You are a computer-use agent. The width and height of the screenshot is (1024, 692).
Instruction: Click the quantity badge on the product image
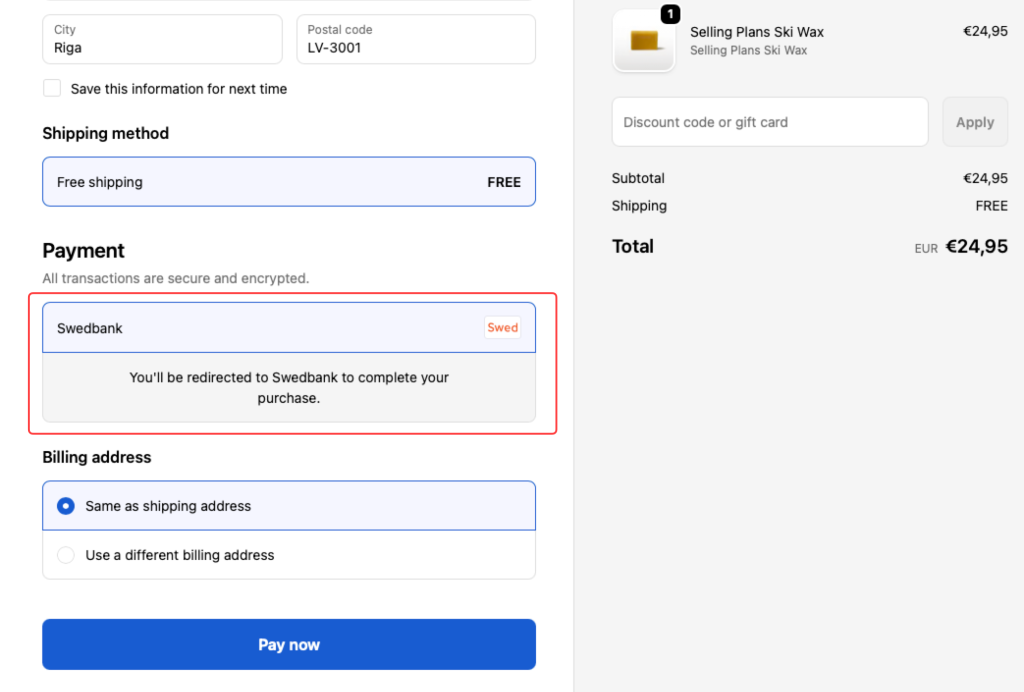point(670,14)
